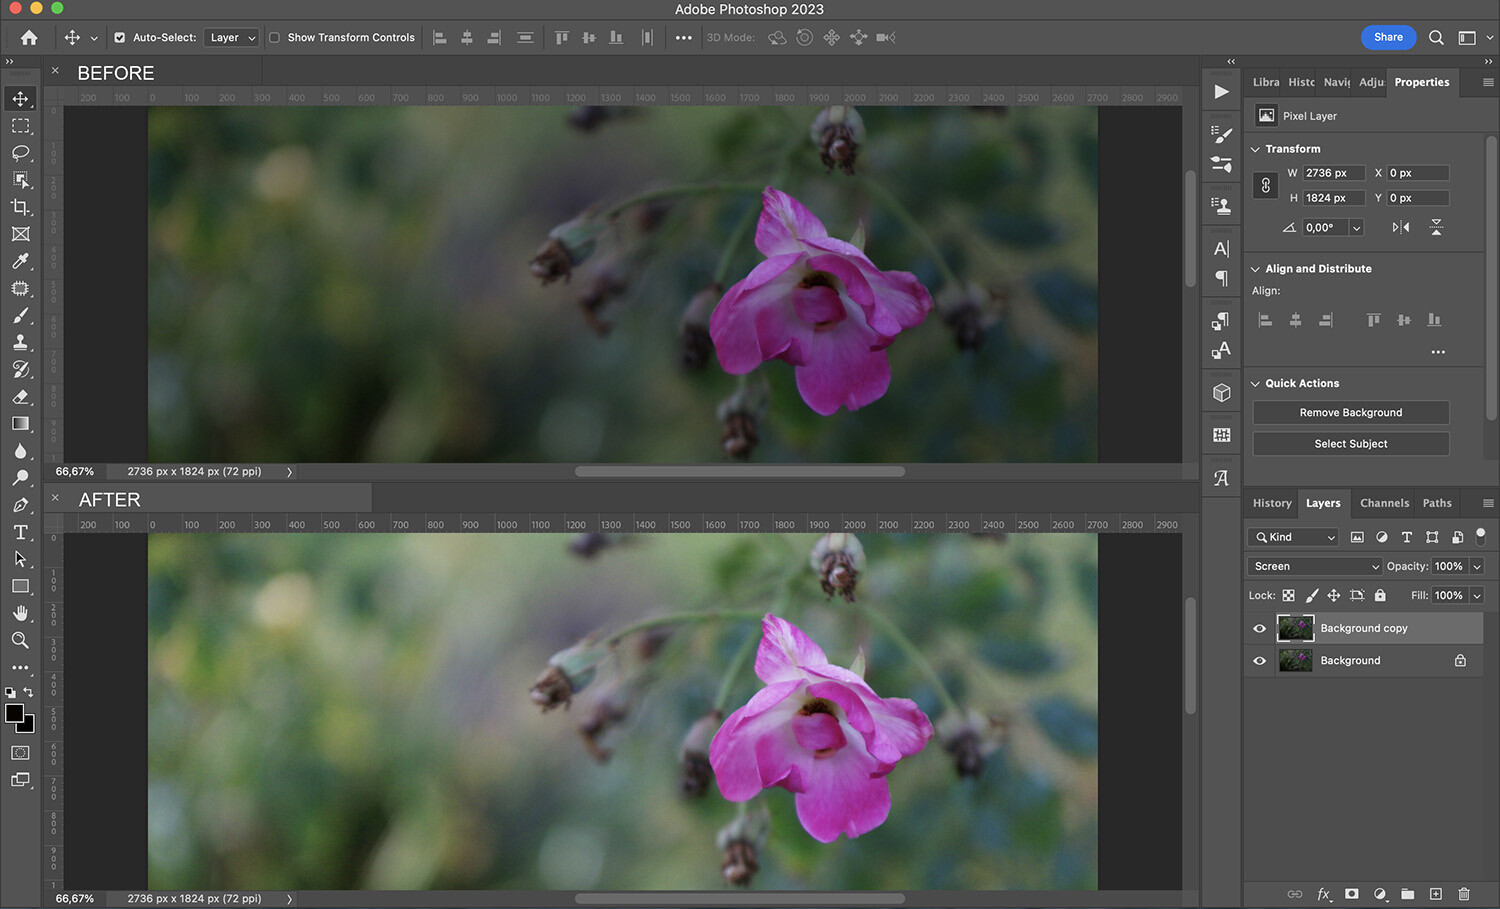Image resolution: width=1500 pixels, height=909 pixels.
Task: Open the Add Layer Mask icon
Action: (1351, 894)
